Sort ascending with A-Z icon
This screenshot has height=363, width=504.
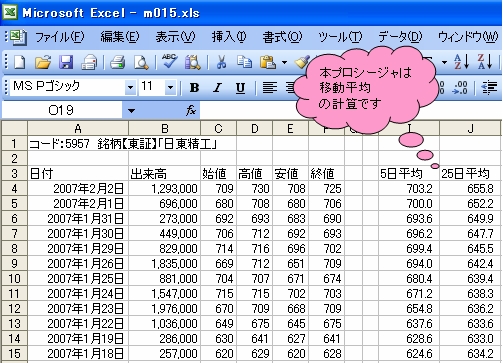pyautogui.click(x=462, y=61)
